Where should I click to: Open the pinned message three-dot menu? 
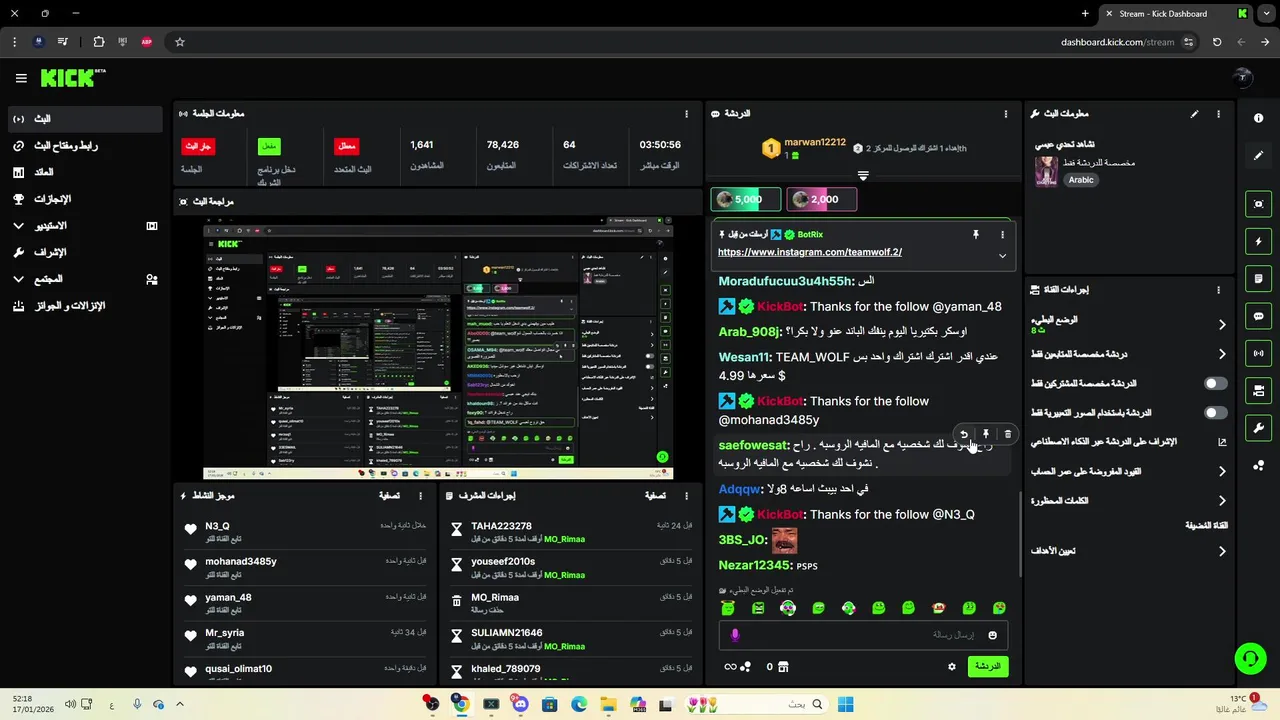click(x=1002, y=234)
